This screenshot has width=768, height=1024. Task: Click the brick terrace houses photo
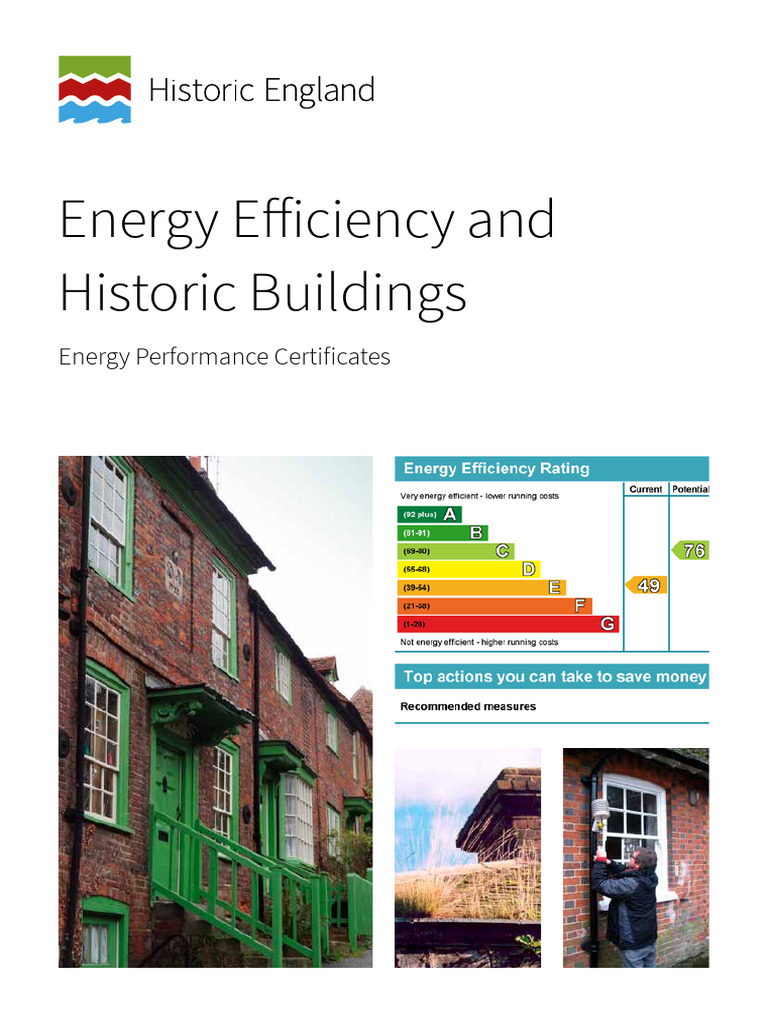click(216, 712)
